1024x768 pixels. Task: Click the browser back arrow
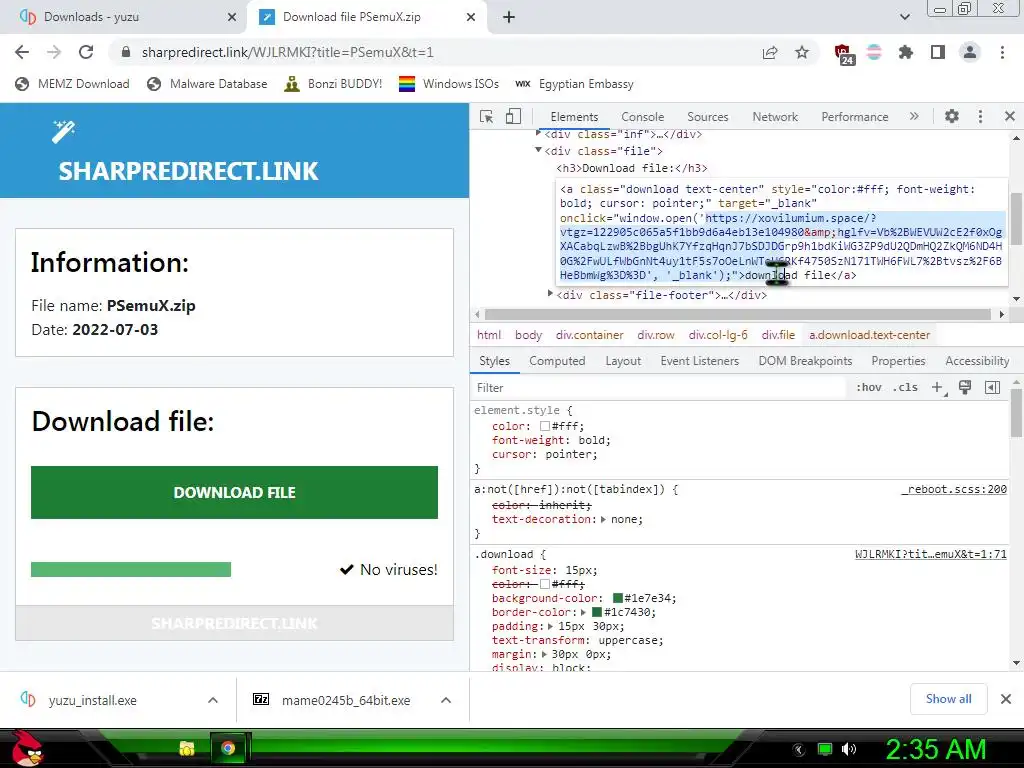22,52
